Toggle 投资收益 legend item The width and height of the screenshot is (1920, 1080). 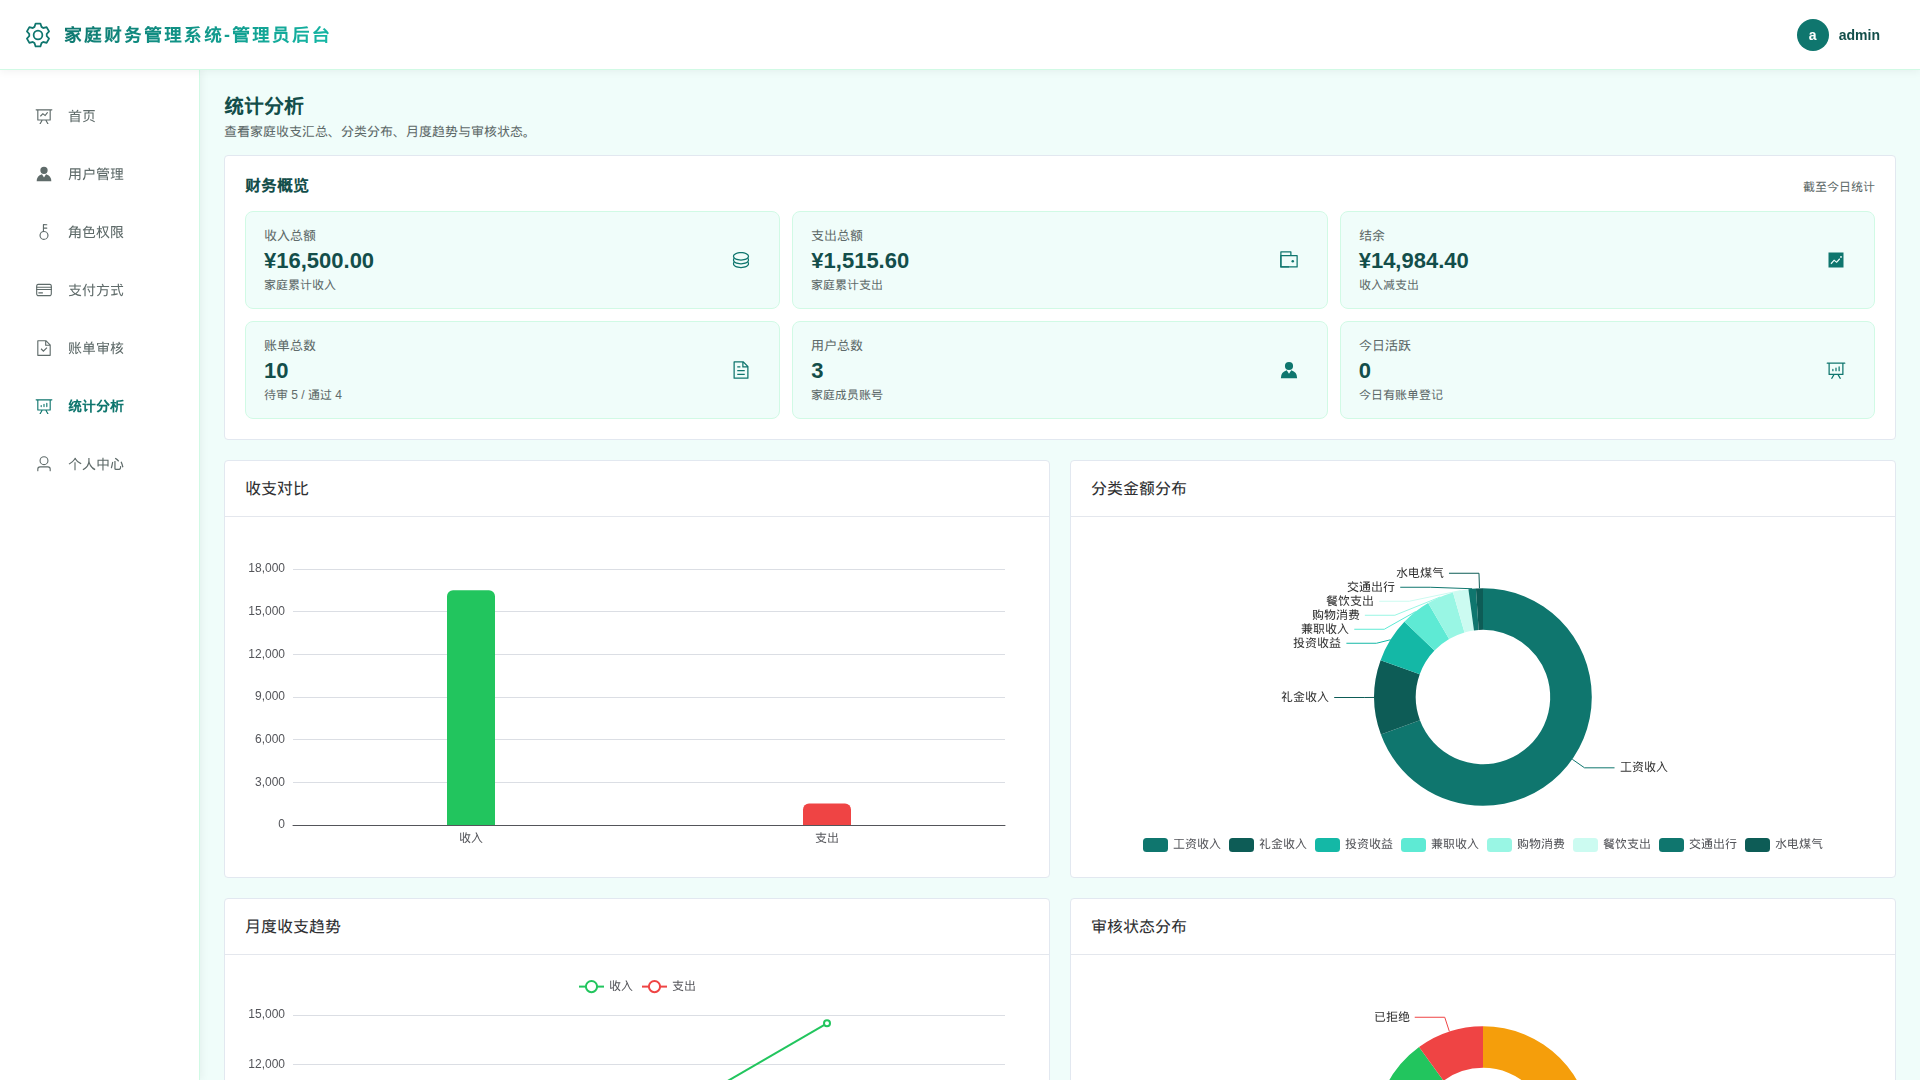(1353, 845)
